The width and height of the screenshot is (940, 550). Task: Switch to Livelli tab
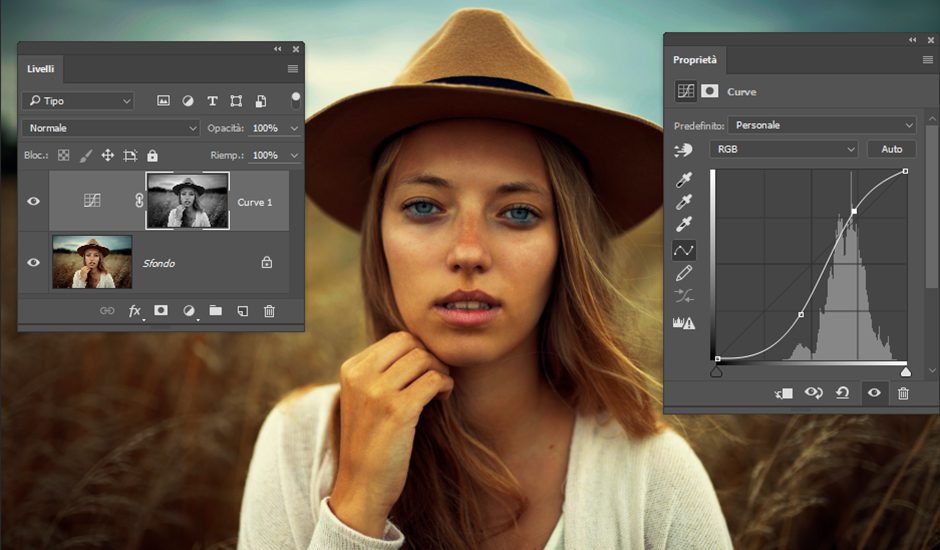[x=41, y=69]
